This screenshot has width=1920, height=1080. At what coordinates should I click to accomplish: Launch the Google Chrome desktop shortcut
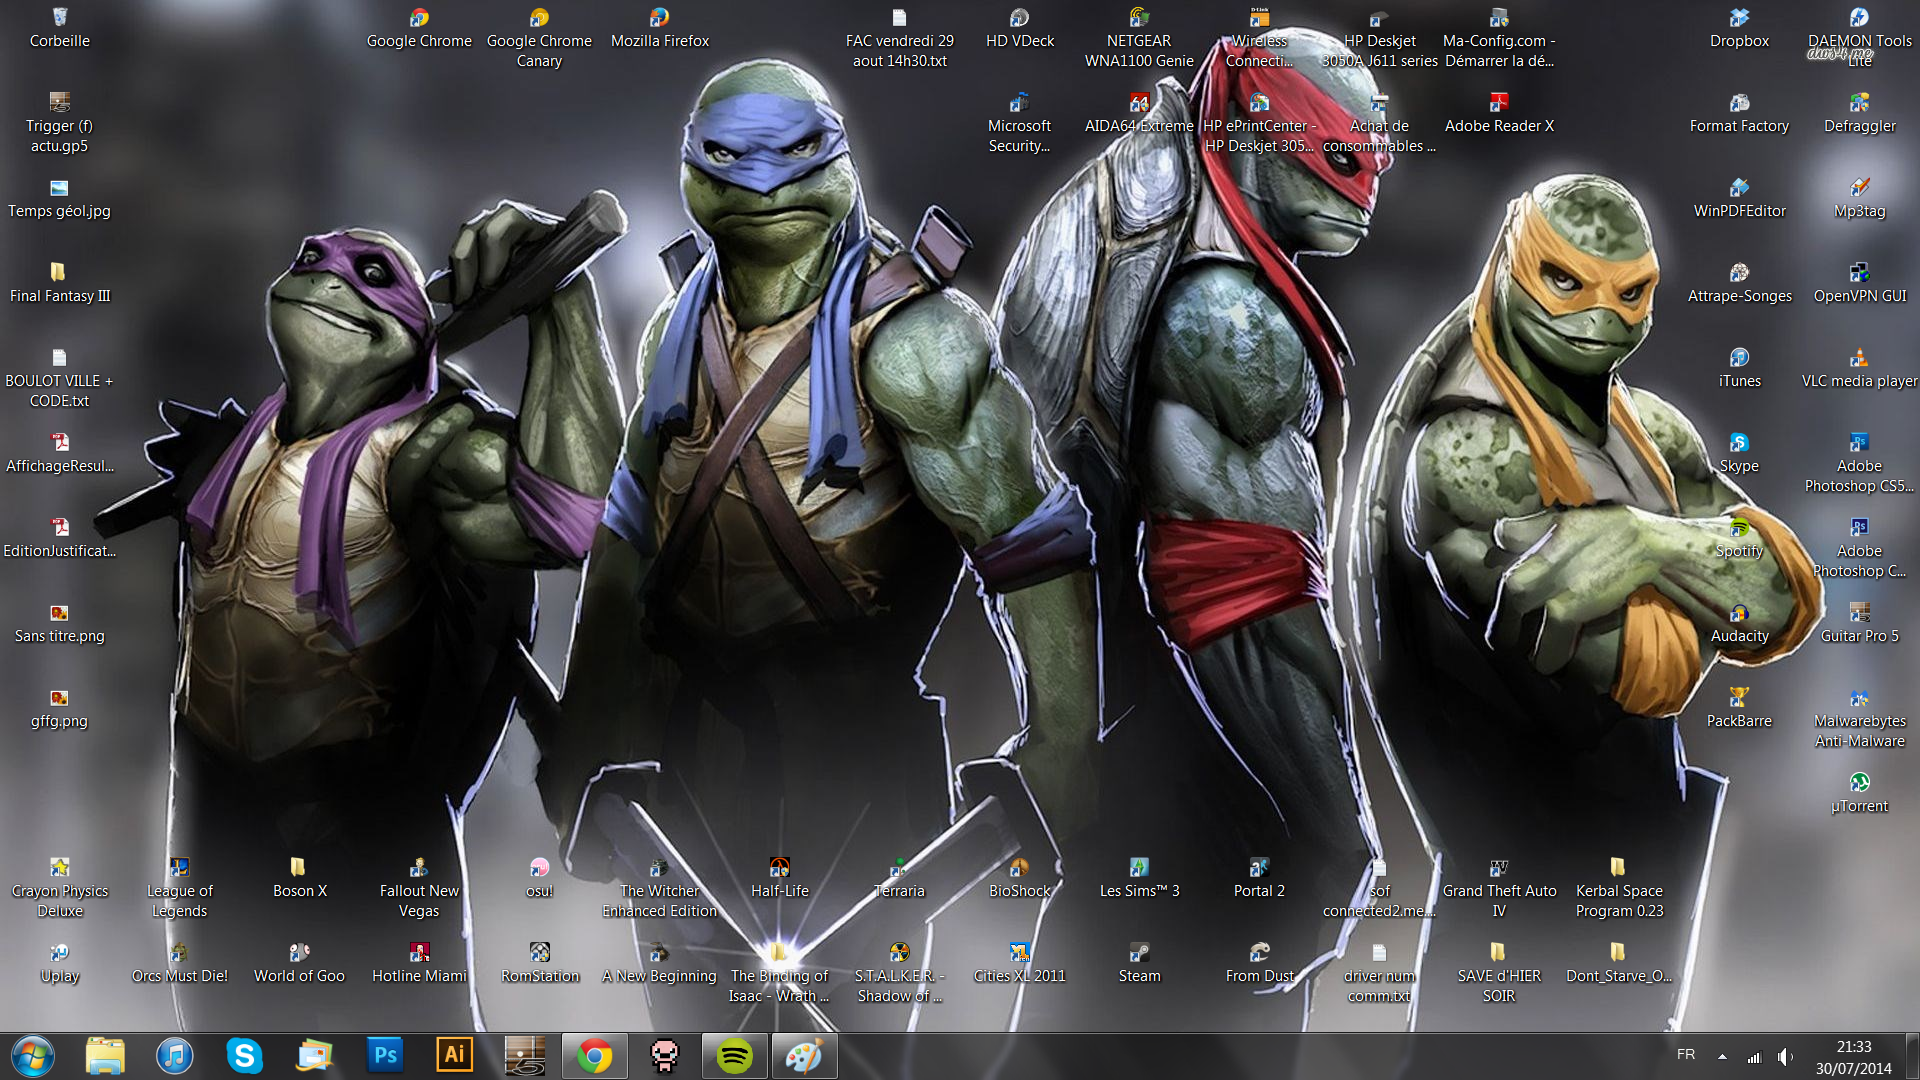(x=419, y=28)
